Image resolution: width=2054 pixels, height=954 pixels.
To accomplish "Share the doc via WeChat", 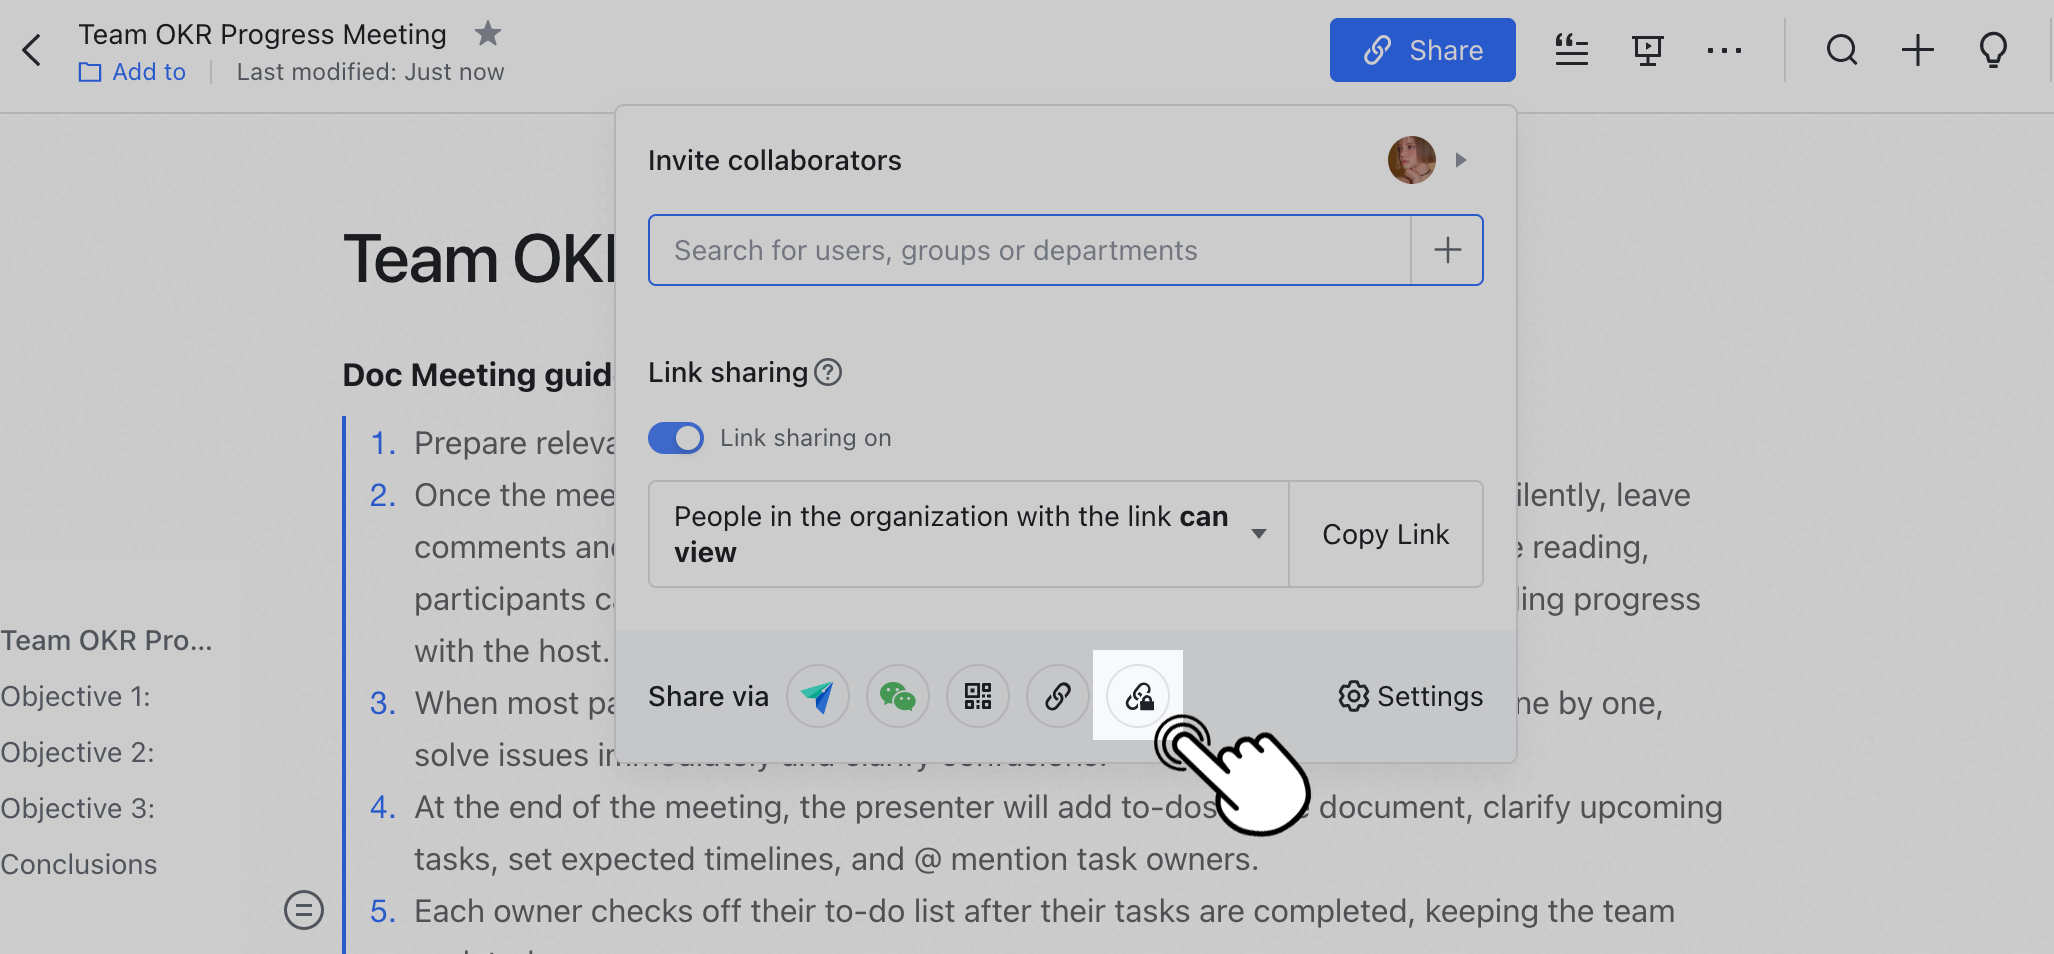I will coord(897,696).
